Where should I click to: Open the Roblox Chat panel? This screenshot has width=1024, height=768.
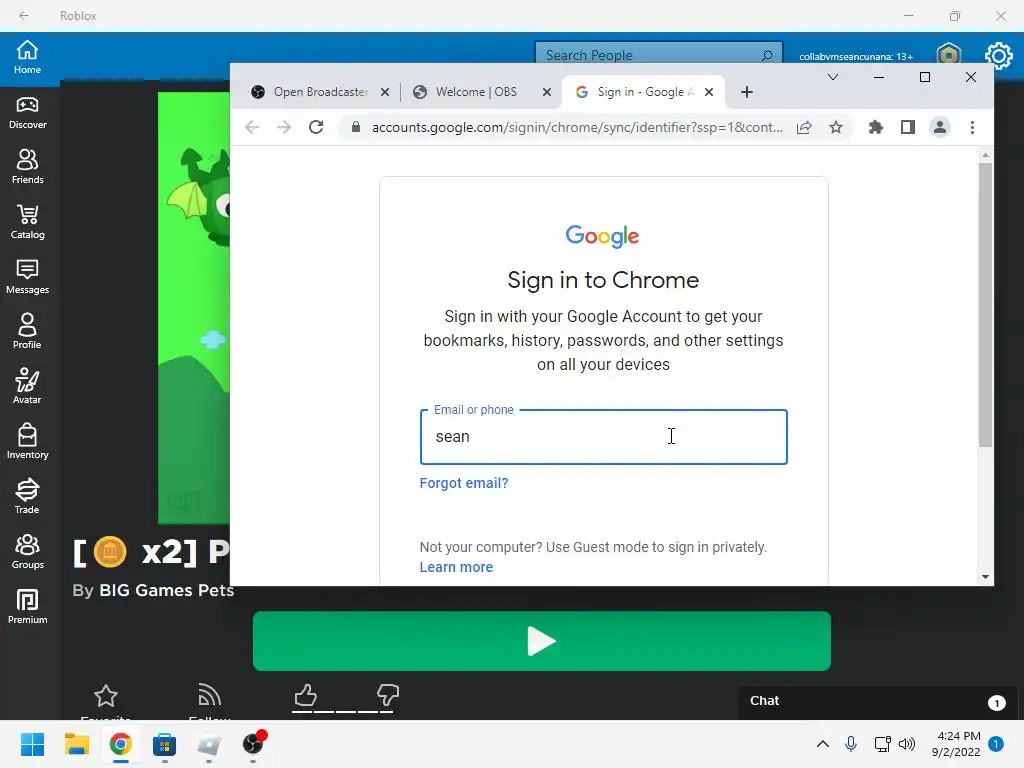(x=878, y=701)
